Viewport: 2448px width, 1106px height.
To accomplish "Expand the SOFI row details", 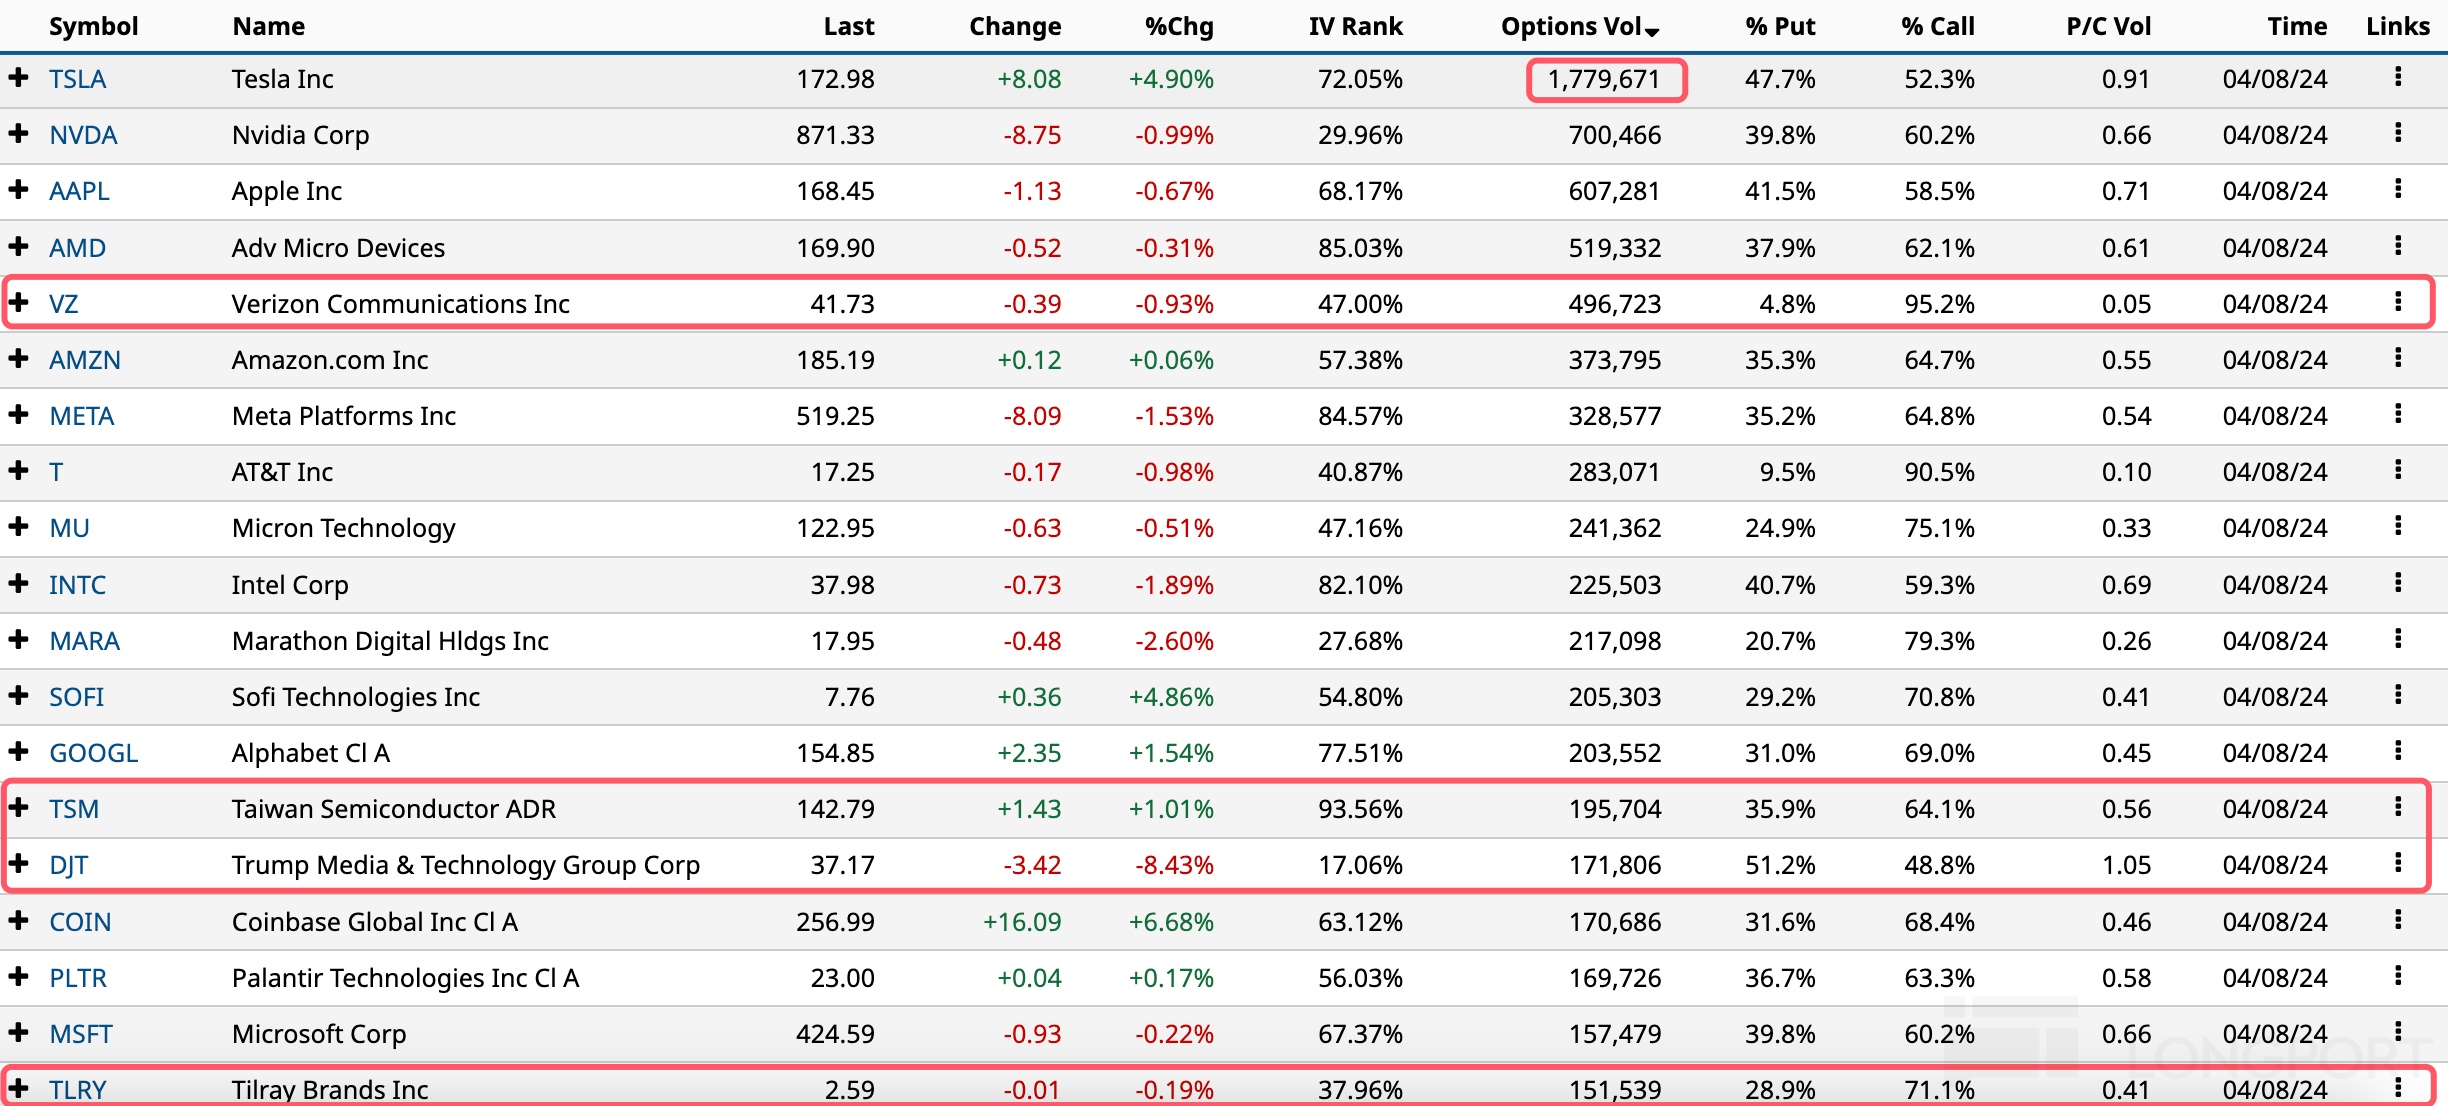I will pyautogui.click(x=18, y=695).
